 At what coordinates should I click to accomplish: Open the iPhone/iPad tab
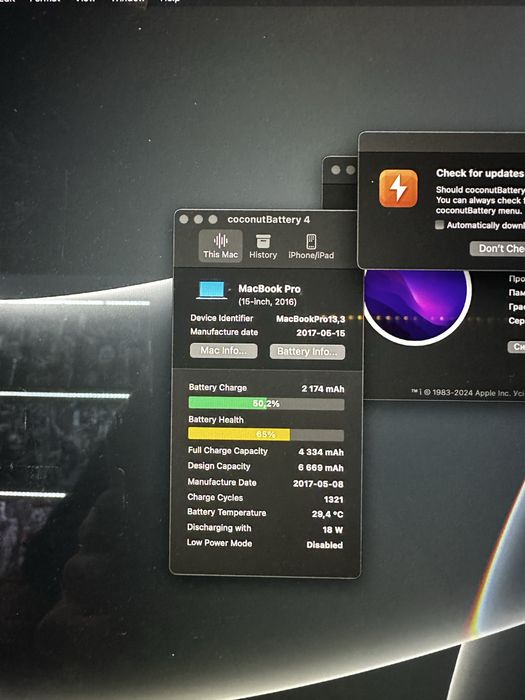point(311,246)
